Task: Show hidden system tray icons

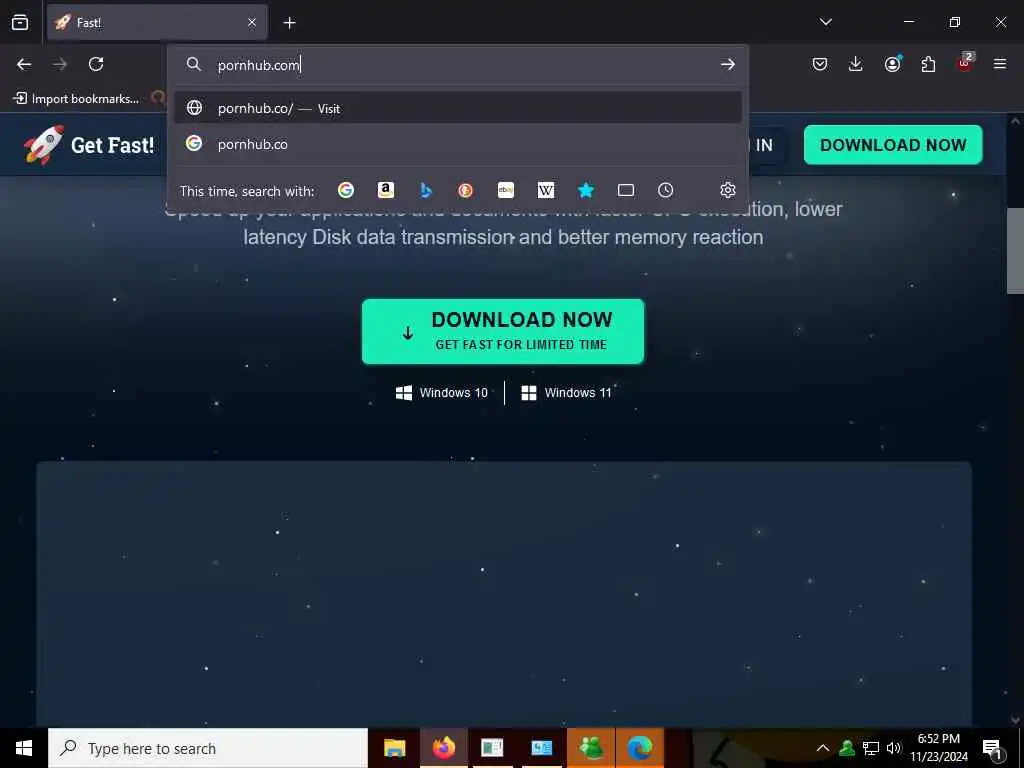Action: tap(823, 748)
